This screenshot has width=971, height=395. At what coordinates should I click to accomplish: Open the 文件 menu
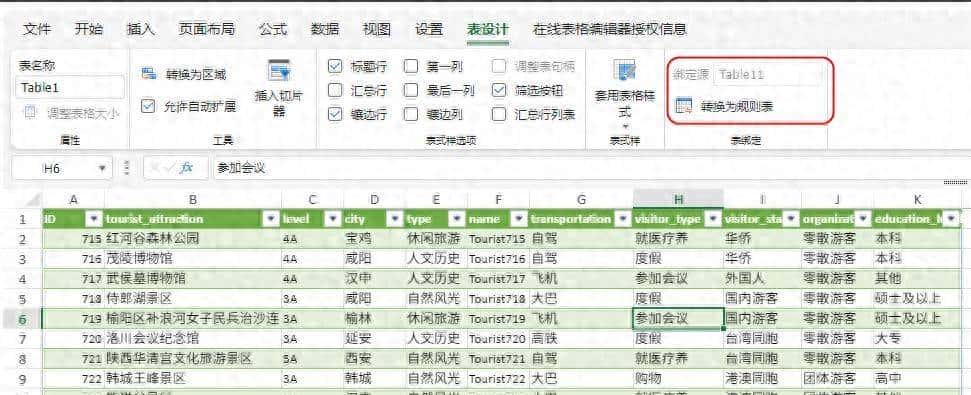tap(37, 29)
